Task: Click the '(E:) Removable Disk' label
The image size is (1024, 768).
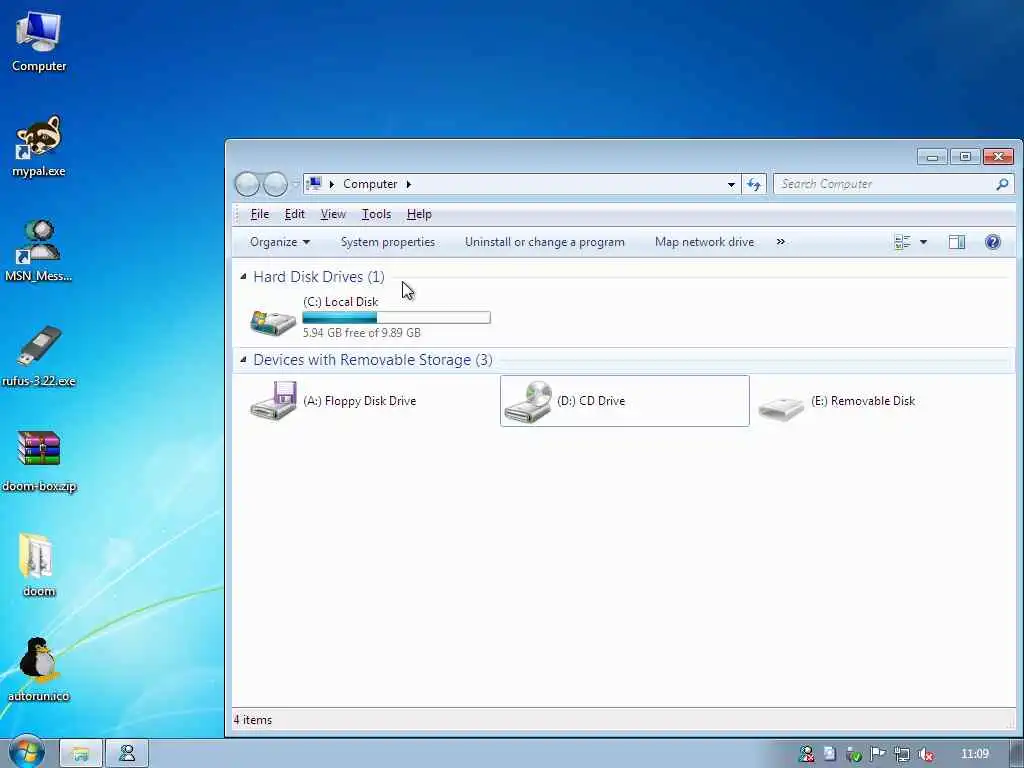Action: tap(863, 401)
